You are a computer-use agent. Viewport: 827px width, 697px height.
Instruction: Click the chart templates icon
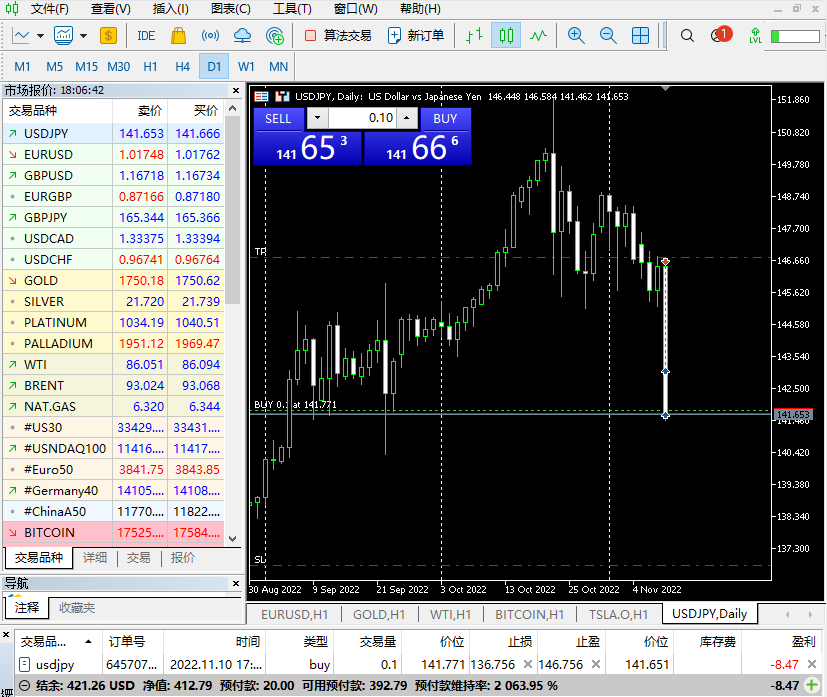(63, 36)
